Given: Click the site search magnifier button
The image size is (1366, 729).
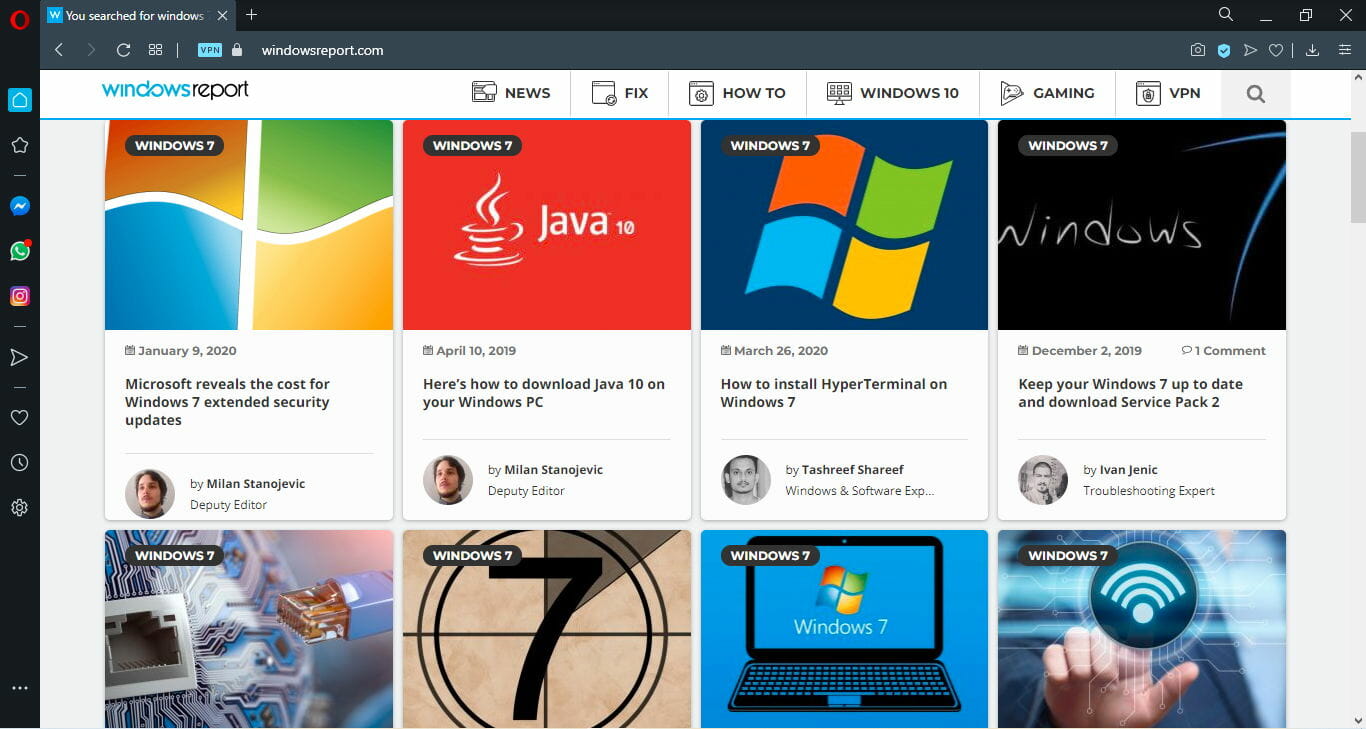Looking at the screenshot, I should click(1256, 94).
